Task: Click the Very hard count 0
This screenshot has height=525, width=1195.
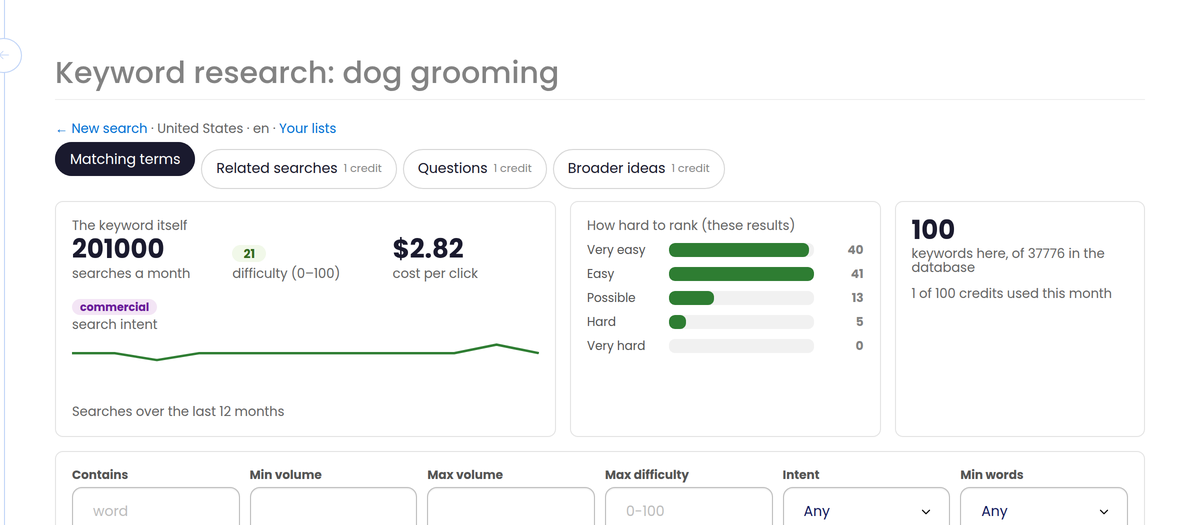Action: tap(860, 346)
